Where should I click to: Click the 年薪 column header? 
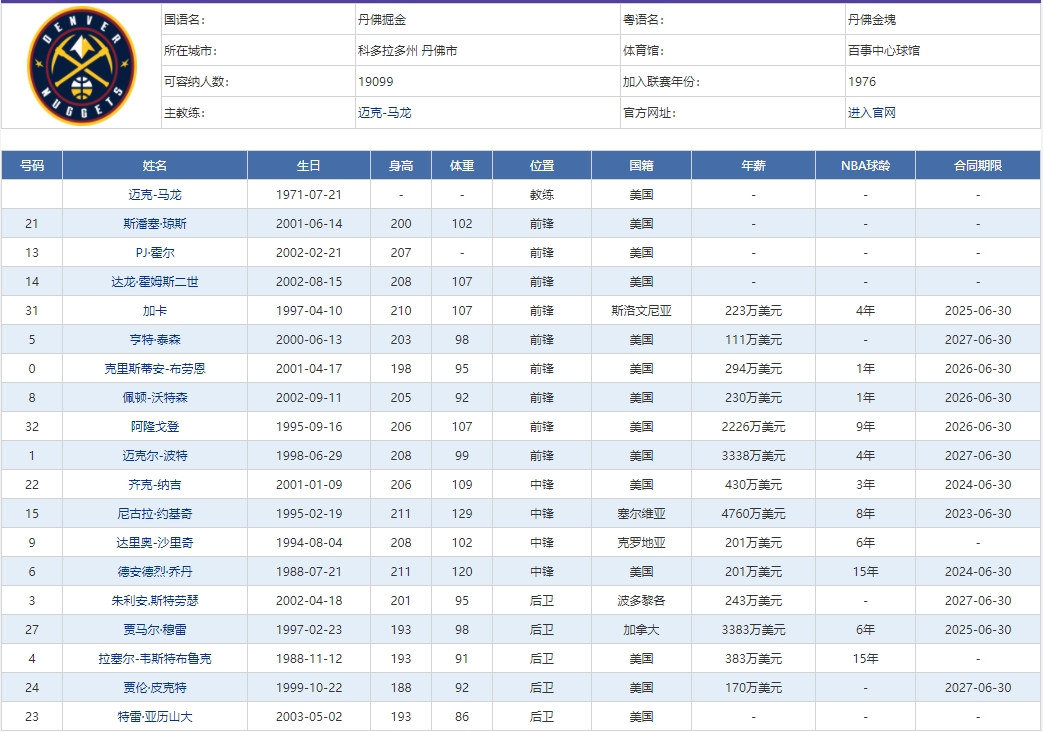(755, 164)
